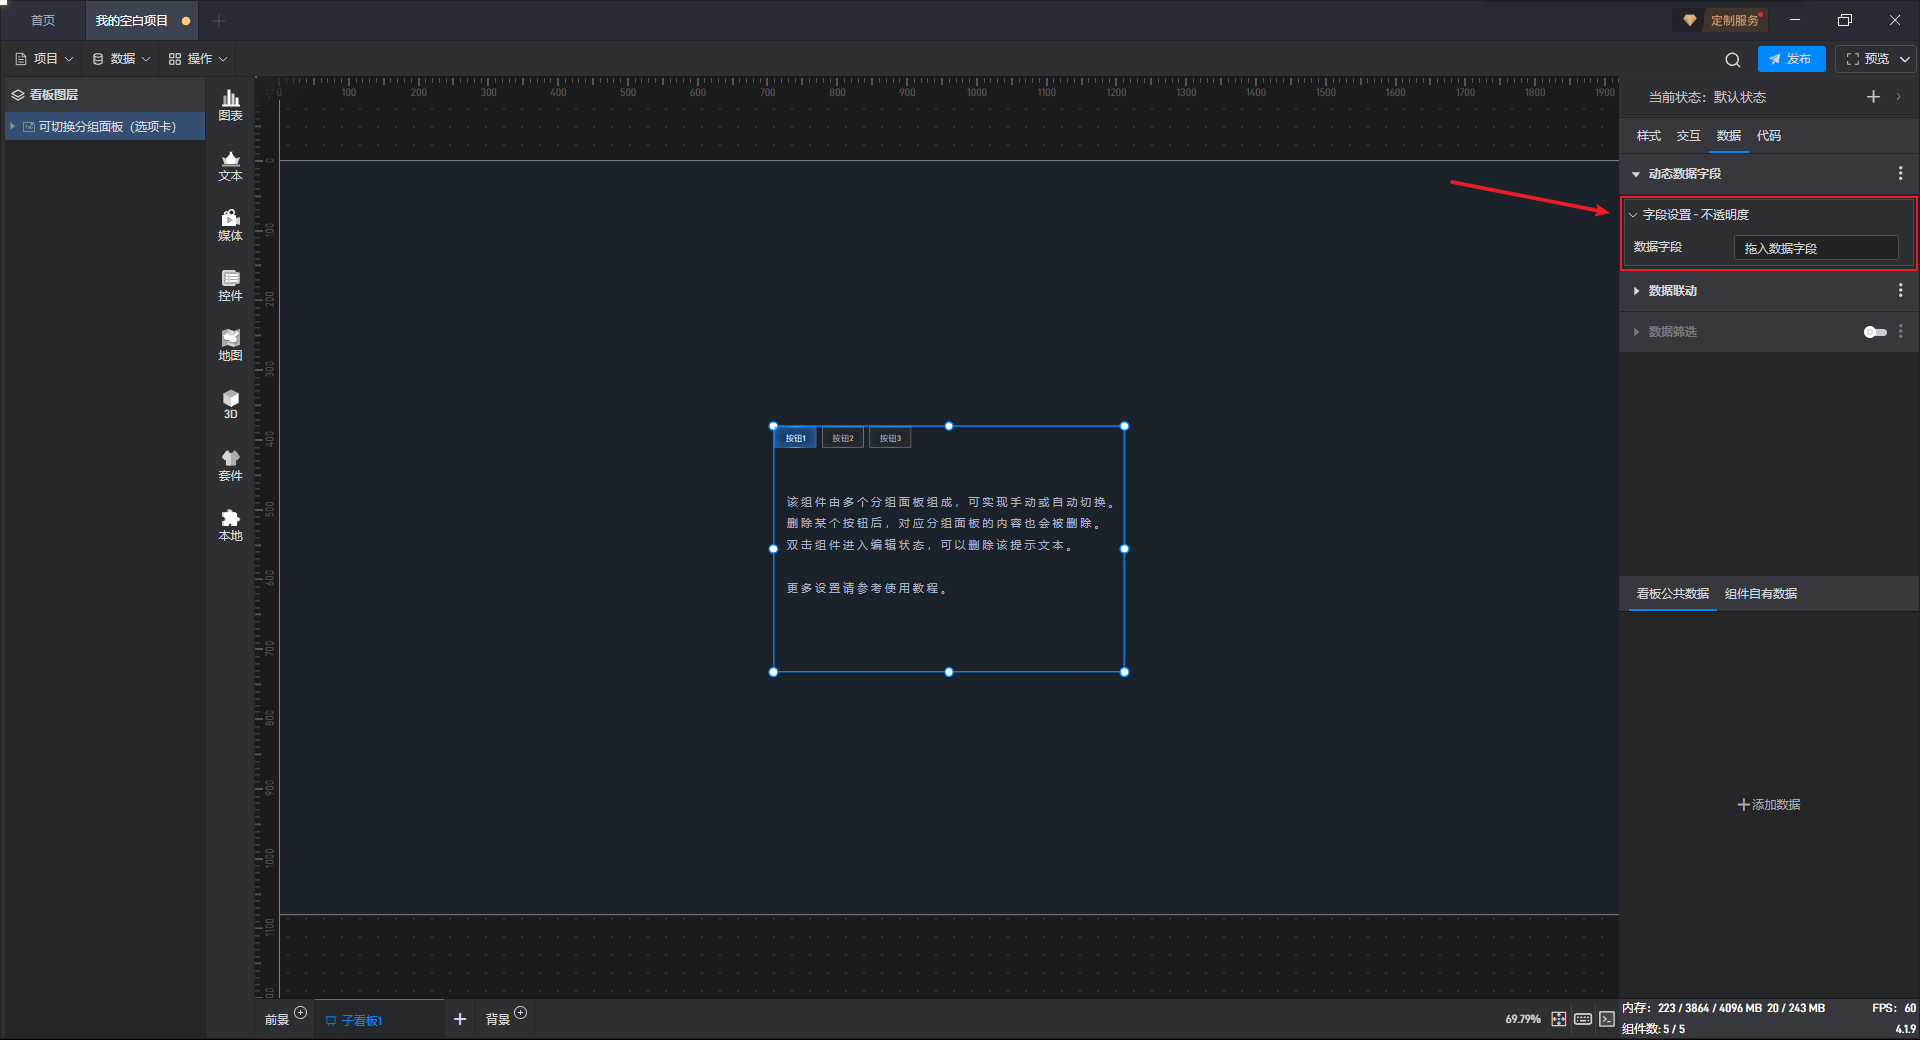Add a new state with plus icon
The image size is (1920, 1040).
[1873, 97]
